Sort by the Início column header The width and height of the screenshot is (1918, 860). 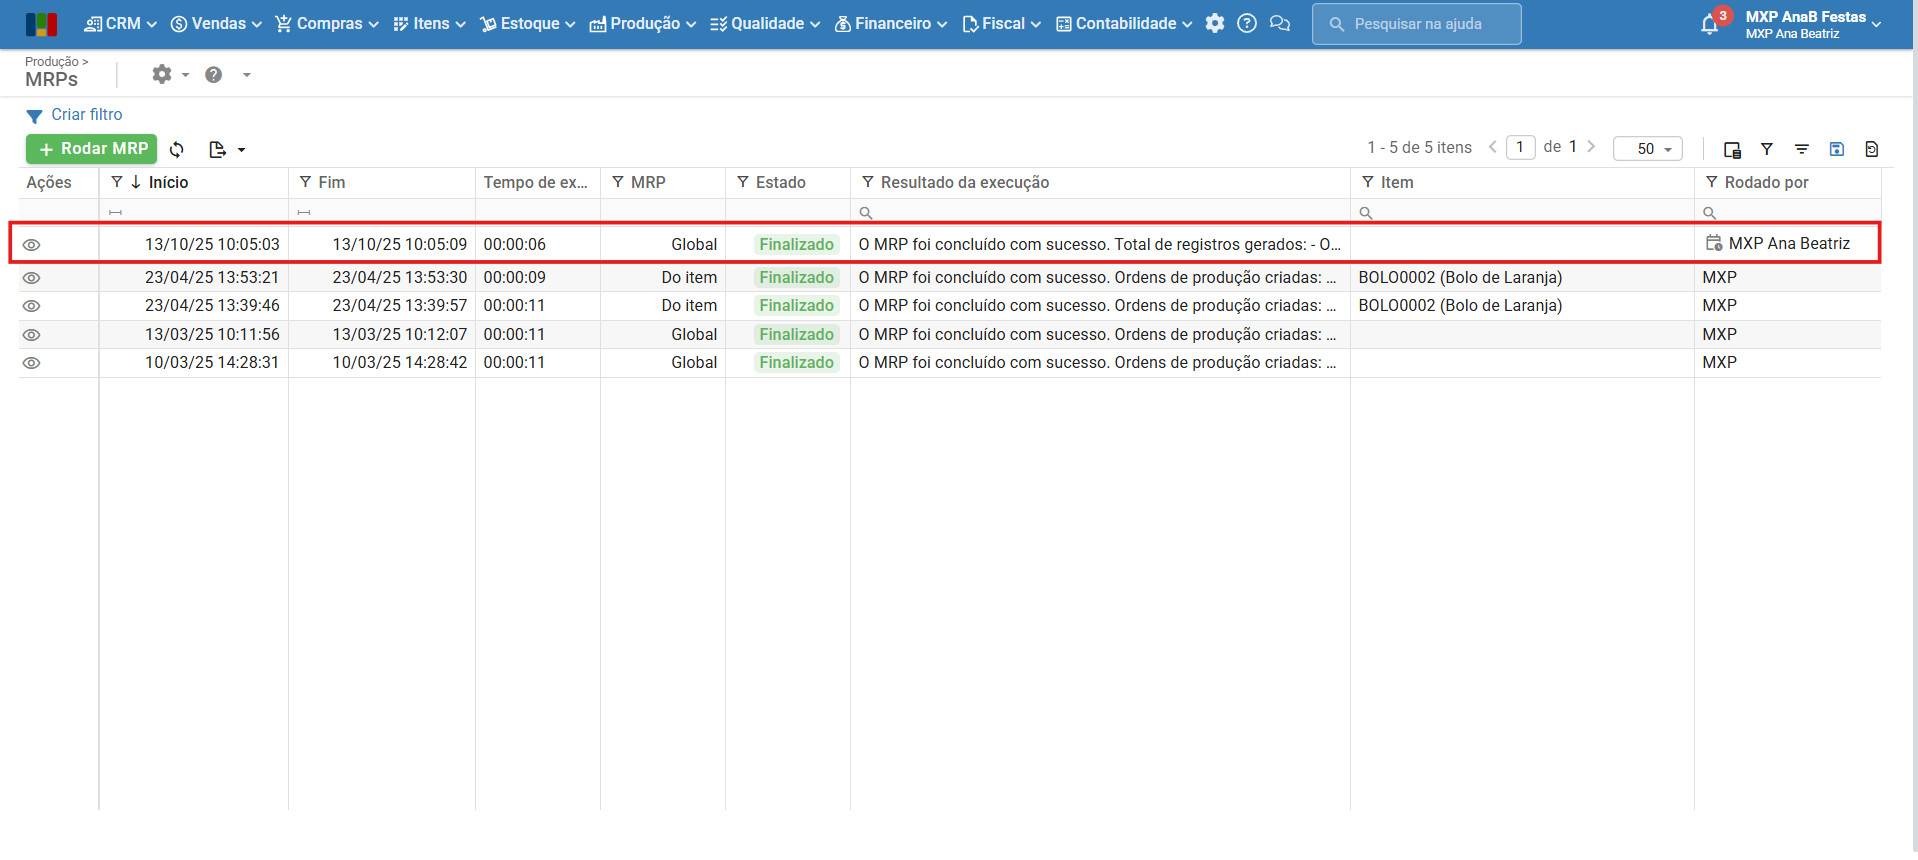click(x=168, y=182)
